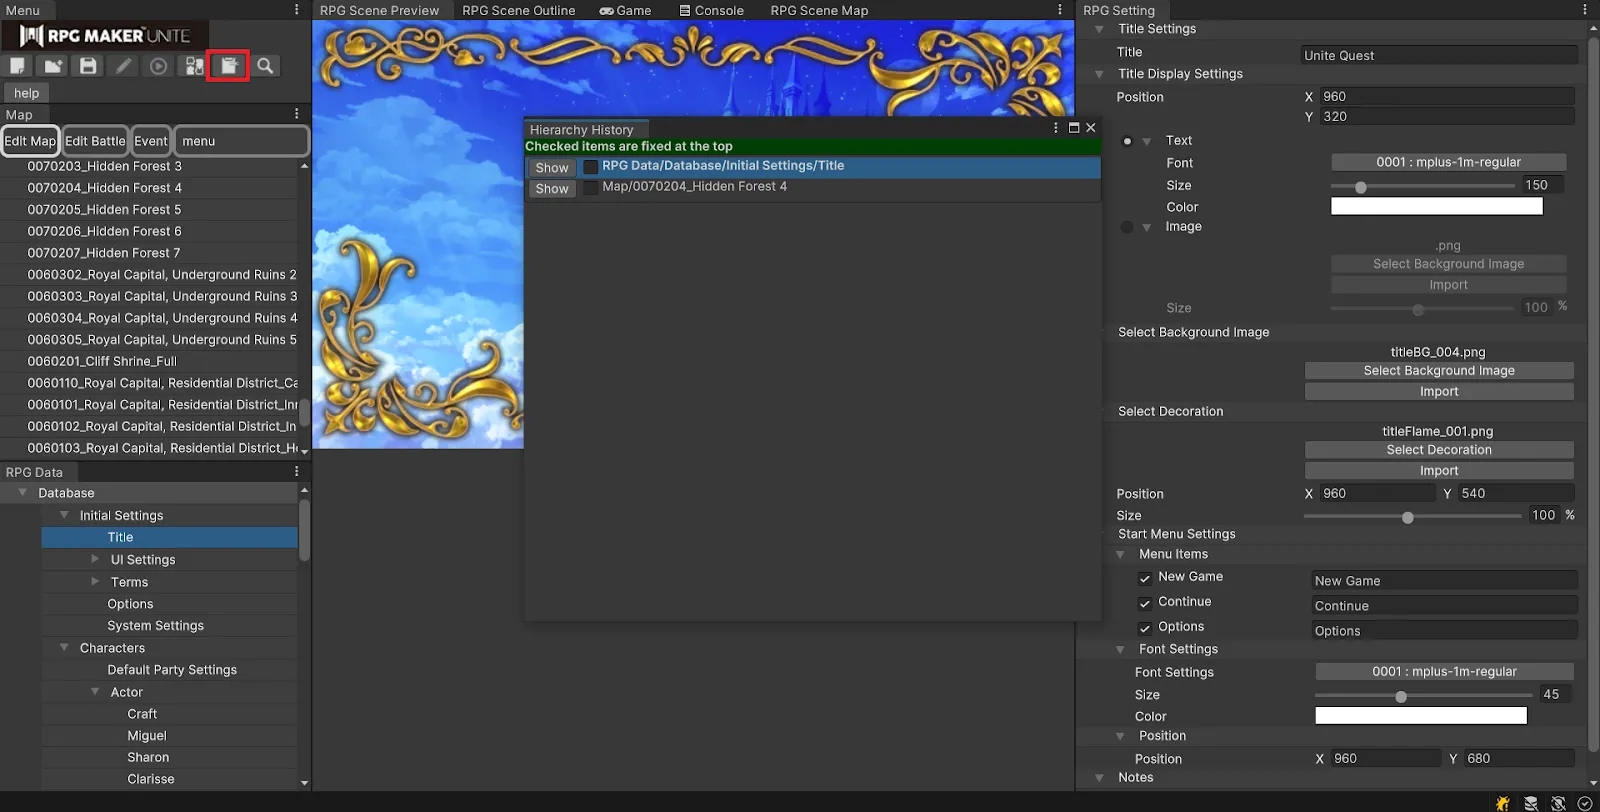Expand the UI Settings tree node
This screenshot has width=1600, height=812.
95,559
